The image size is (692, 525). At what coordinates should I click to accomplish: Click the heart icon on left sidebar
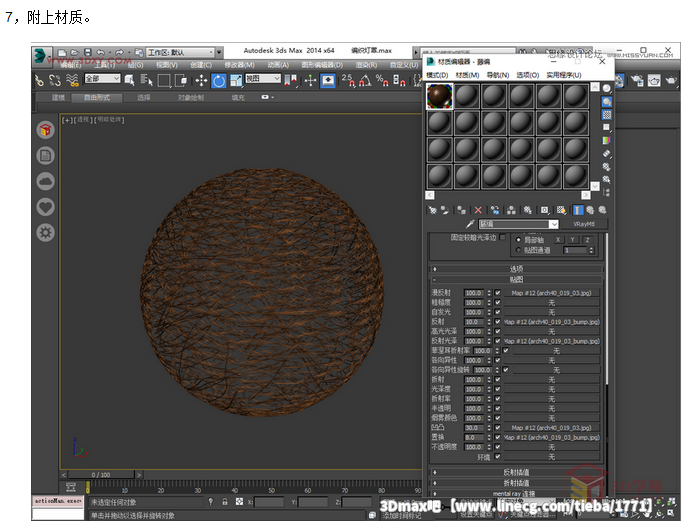pos(45,207)
